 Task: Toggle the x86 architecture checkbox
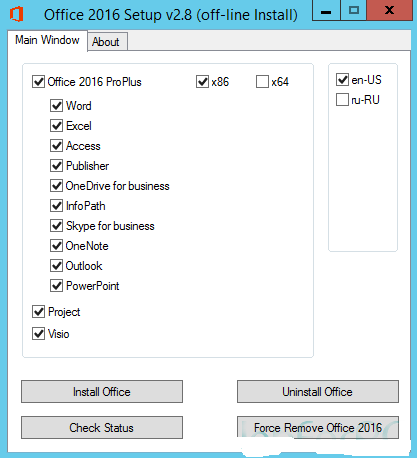tap(202, 82)
